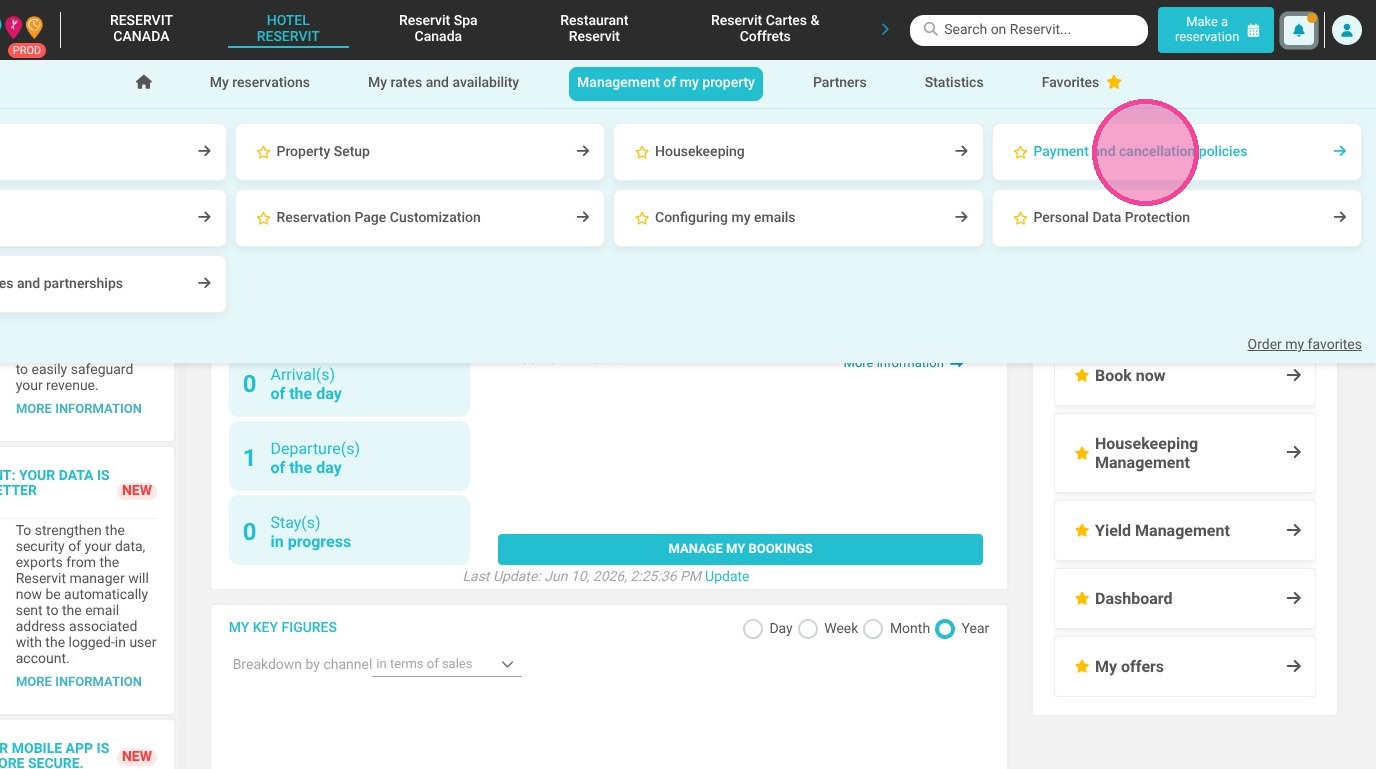Star the Payment and cancellation policies item
1376x769 pixels.
pos(1020,152)
